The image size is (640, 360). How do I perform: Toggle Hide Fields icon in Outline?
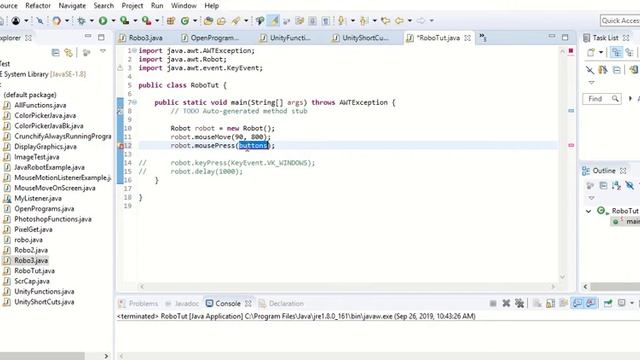(629, 186)
